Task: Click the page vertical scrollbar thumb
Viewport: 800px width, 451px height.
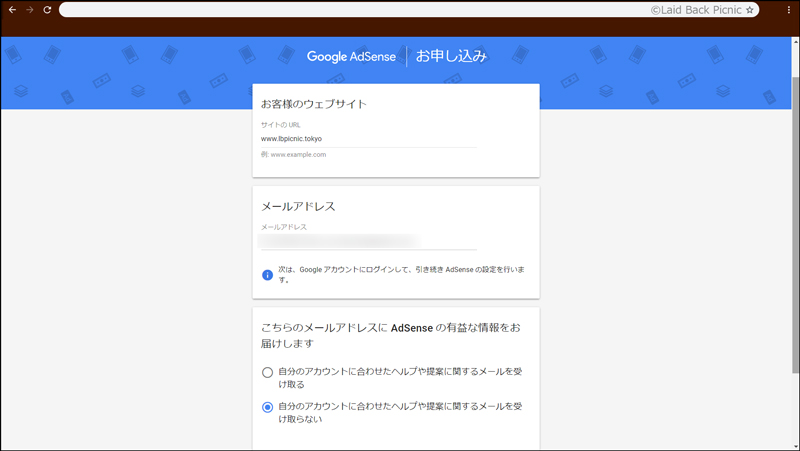Action: [x=795, y=224]
